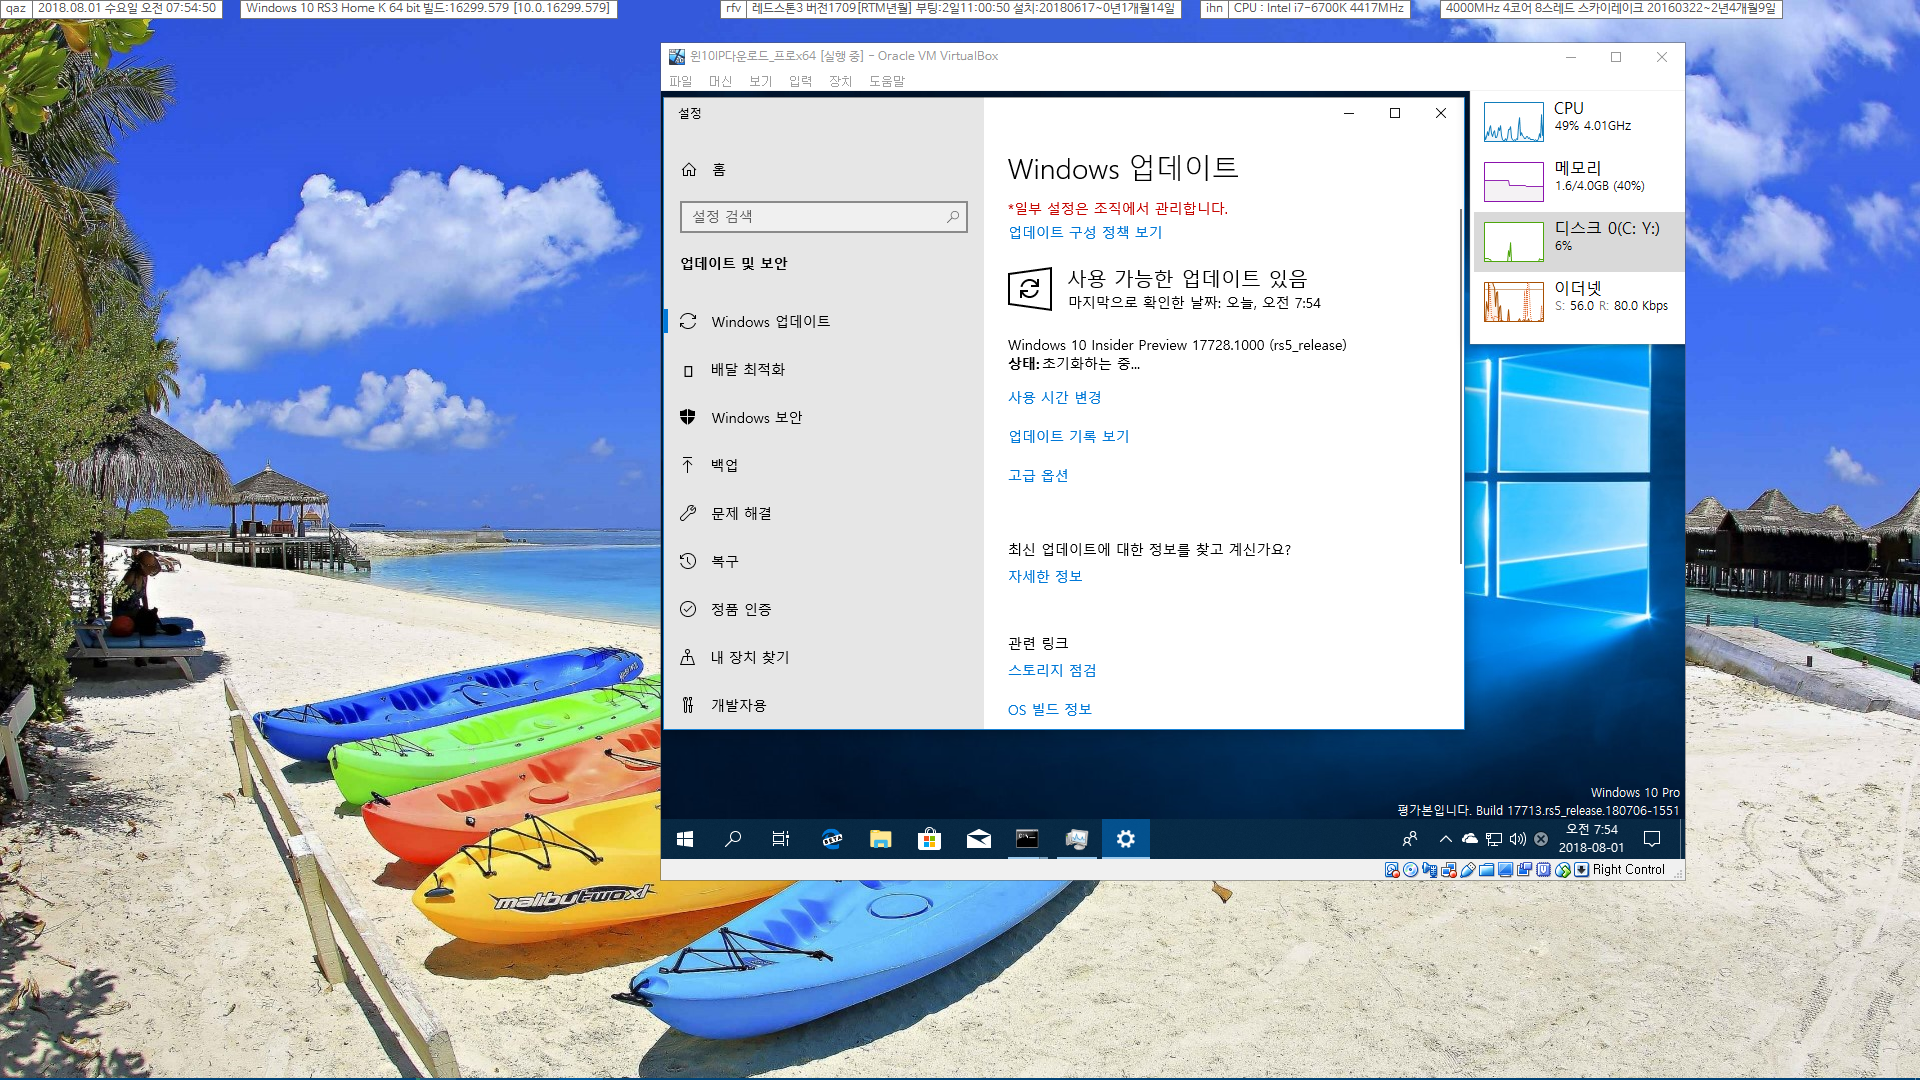Image resolution: width=1920 pixels, height=1080 pixels.
Task: Open the 파일 menu in VirtualBox
Action: click(x=680, y=81)
